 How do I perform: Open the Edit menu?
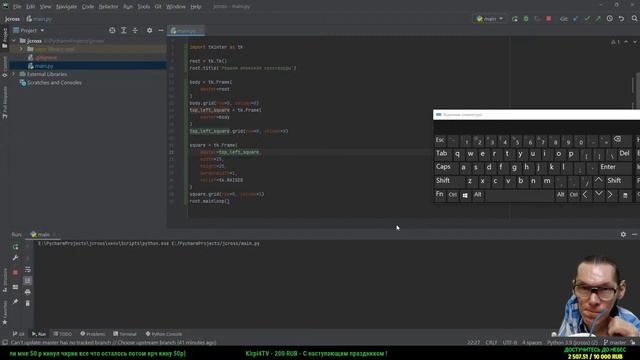tap(31, 7)
